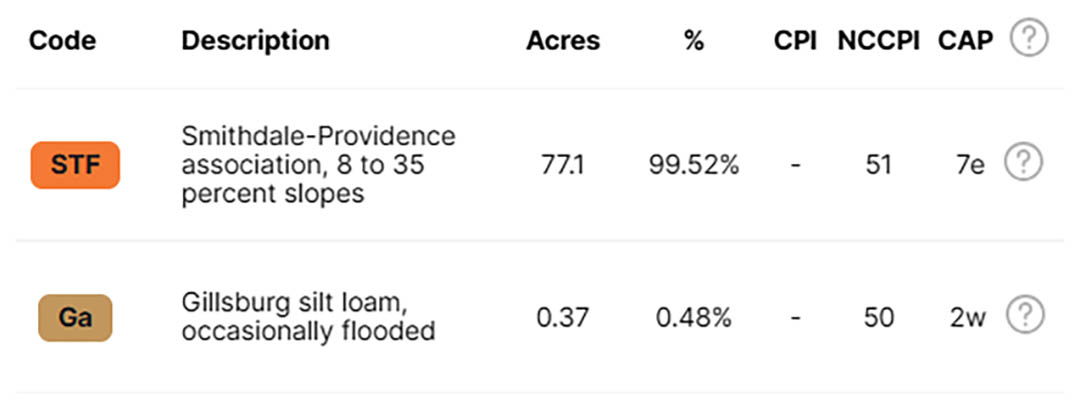Click the 99.52% percentage value

[694, 165]
